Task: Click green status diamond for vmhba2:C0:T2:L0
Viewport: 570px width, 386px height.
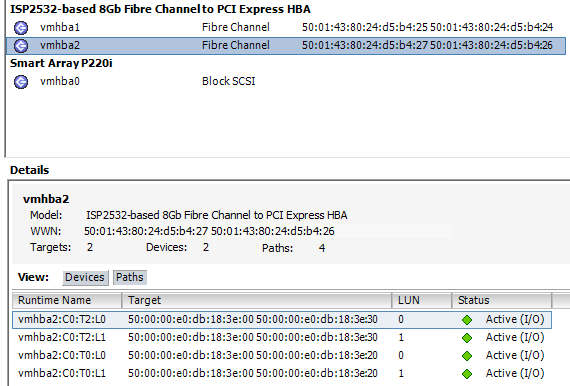Action: tap(467, 320)
